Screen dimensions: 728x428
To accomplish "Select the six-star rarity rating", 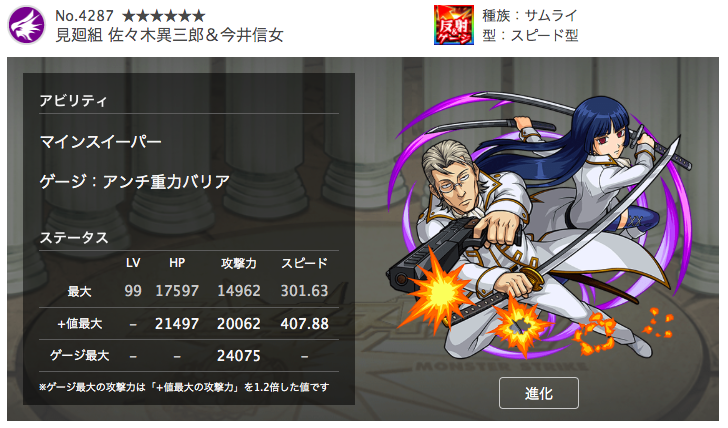I will point(163,16).
